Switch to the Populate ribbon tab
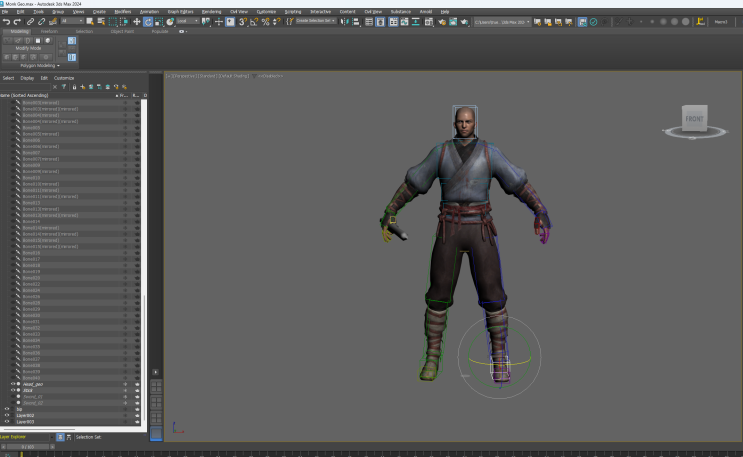This screenshot has height=457, width=743. [160, 31]
